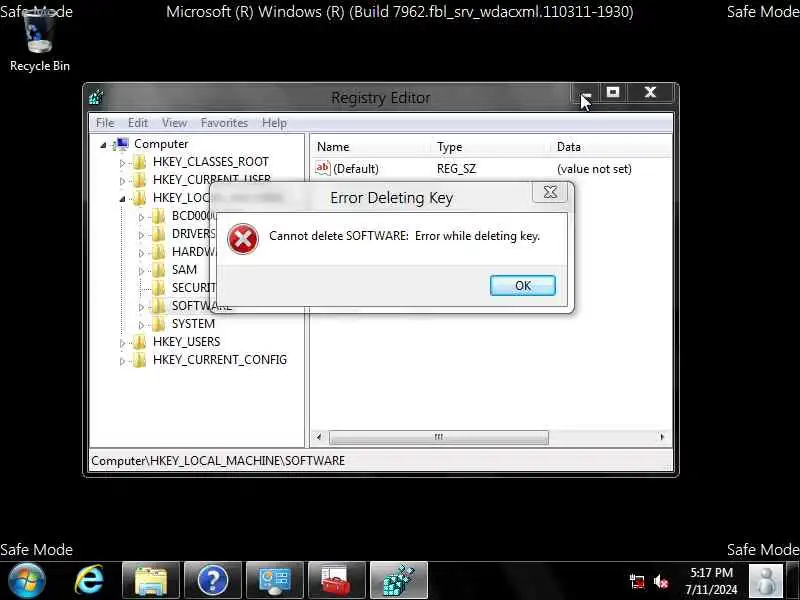Image resolution: width=800 pixels, height=600 pixels.
Task: Click the REG_SZ type cell
Action: tap(456, 169)
